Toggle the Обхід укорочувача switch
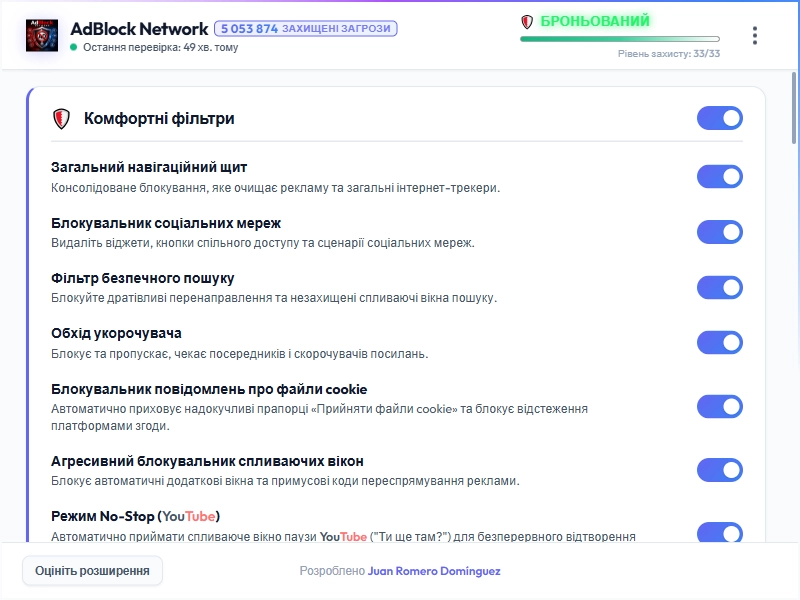This screenshot has height=600, width=800. (719, 342)
